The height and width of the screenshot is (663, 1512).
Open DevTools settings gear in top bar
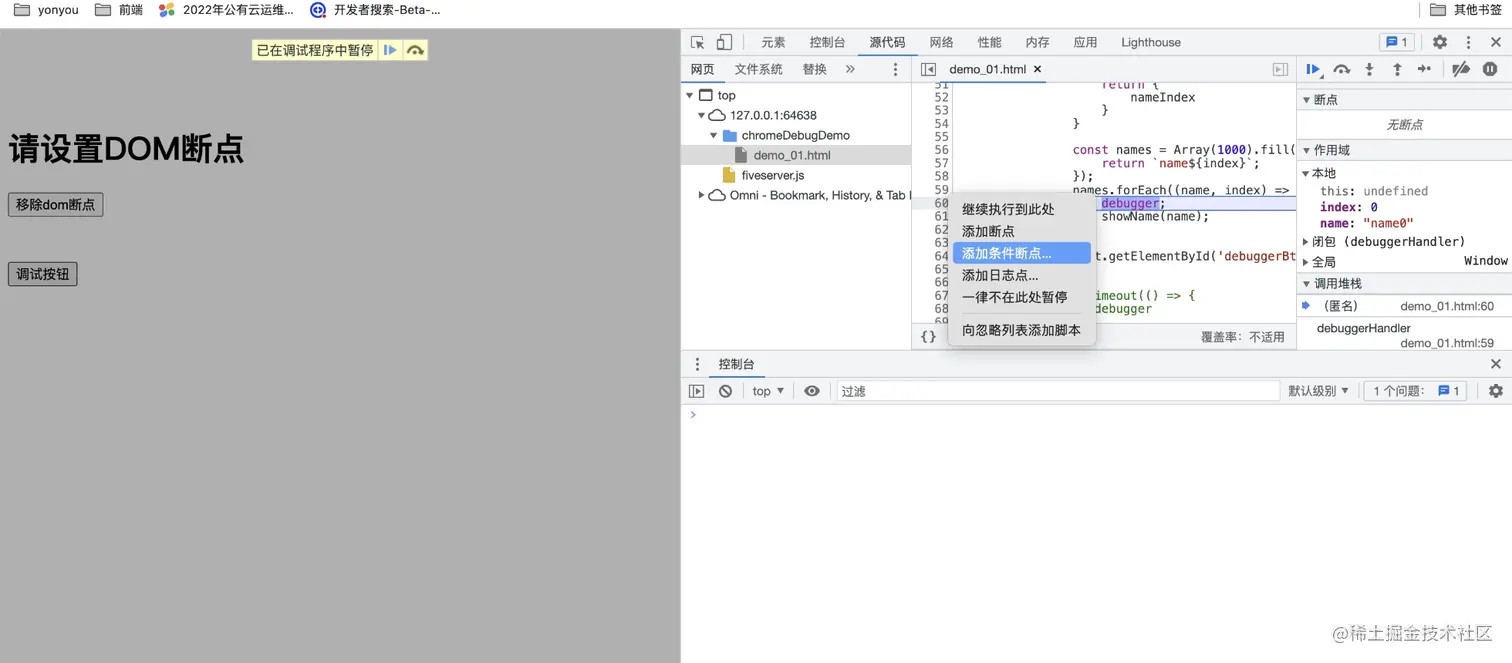tap(1440, 42)
